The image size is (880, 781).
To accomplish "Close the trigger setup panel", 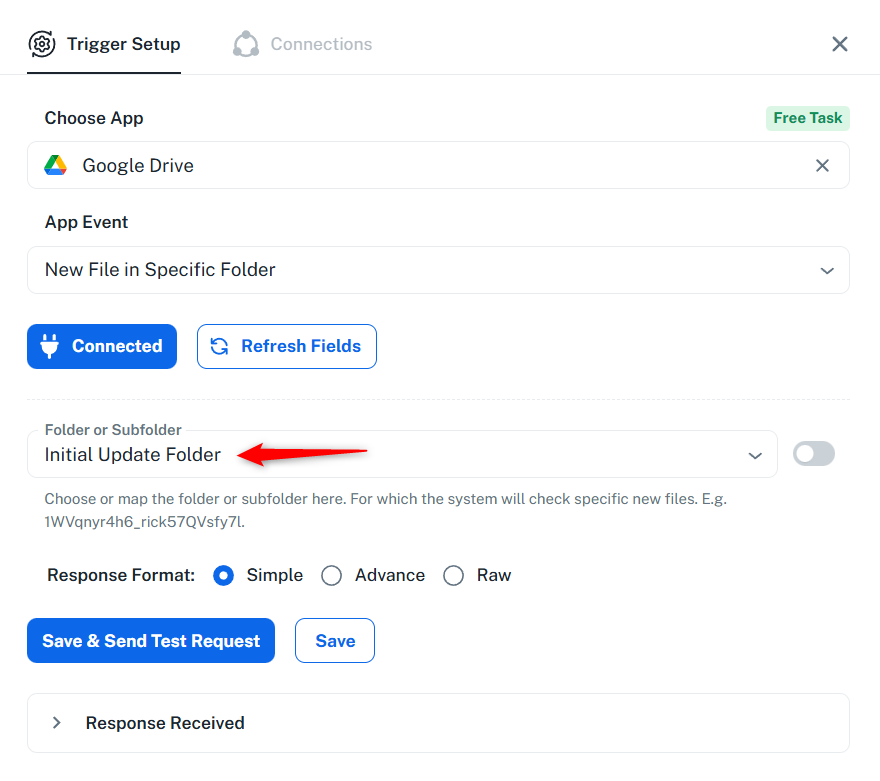I will coord(840,44).
